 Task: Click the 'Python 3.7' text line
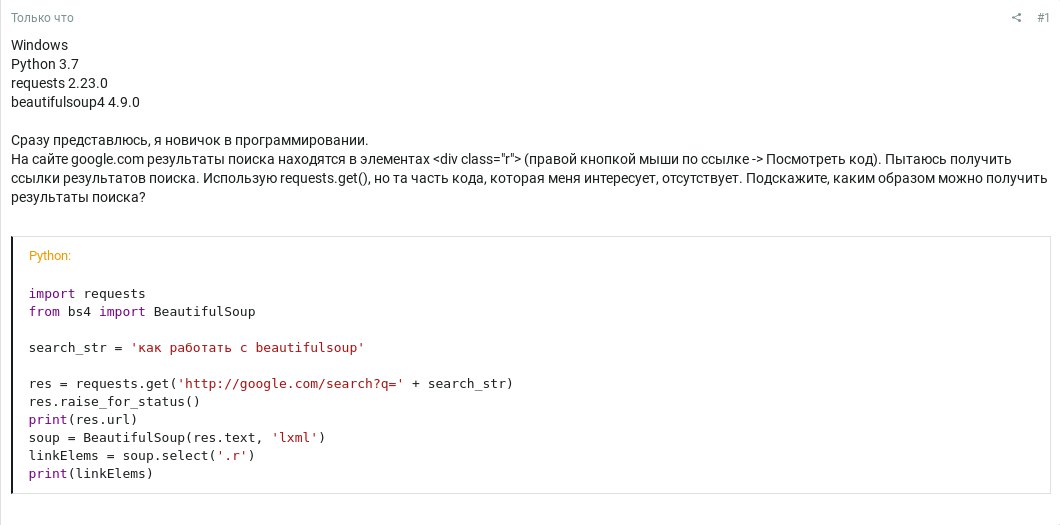pos(45,64)
